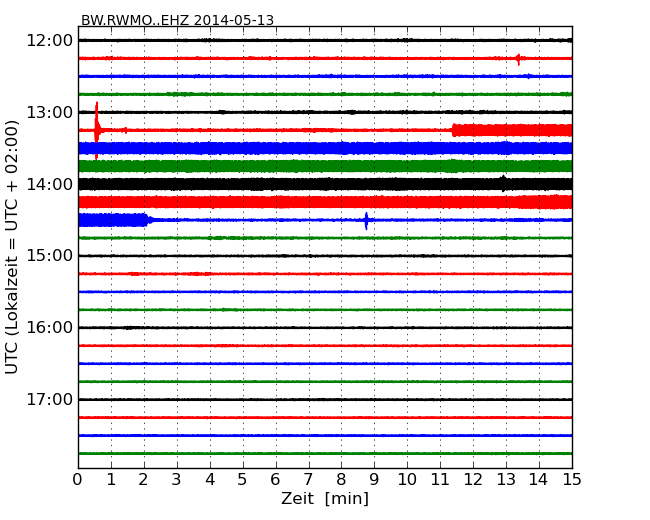Select the 16:00 y-axis tick label

pos(50,328)
